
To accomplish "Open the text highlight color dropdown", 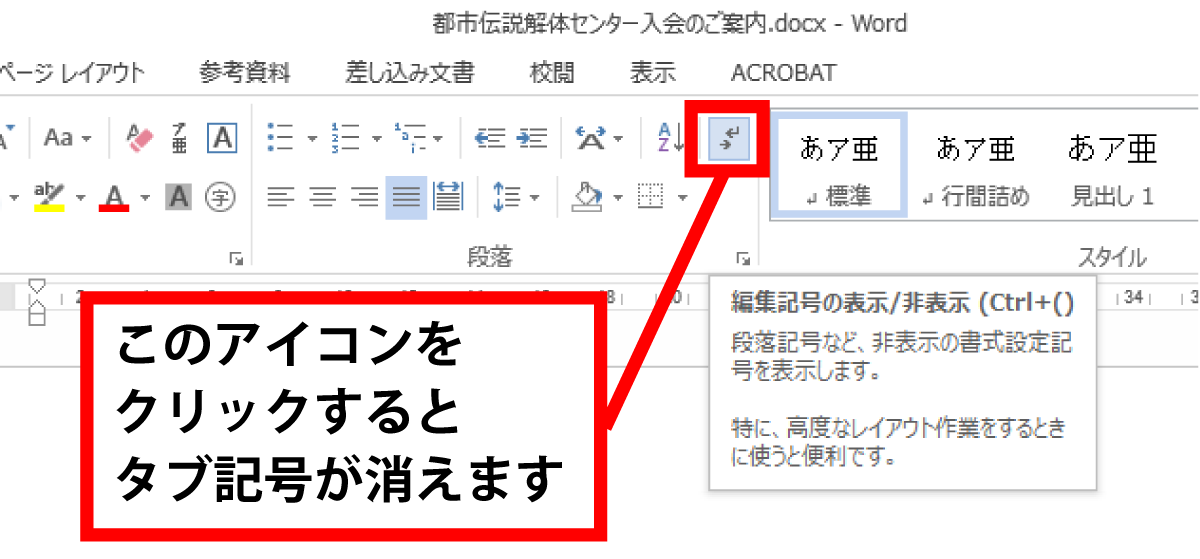I will point(80,198).
